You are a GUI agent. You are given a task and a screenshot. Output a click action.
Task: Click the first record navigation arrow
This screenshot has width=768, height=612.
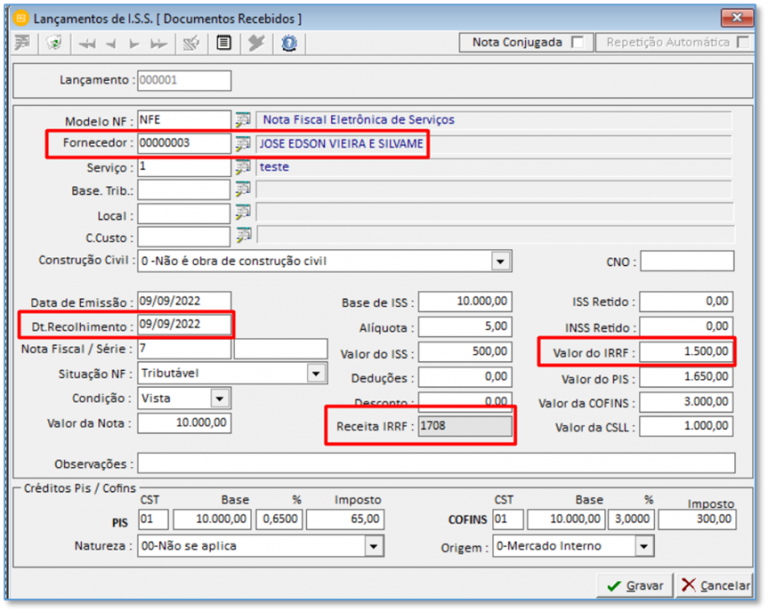tap(87, 43)
